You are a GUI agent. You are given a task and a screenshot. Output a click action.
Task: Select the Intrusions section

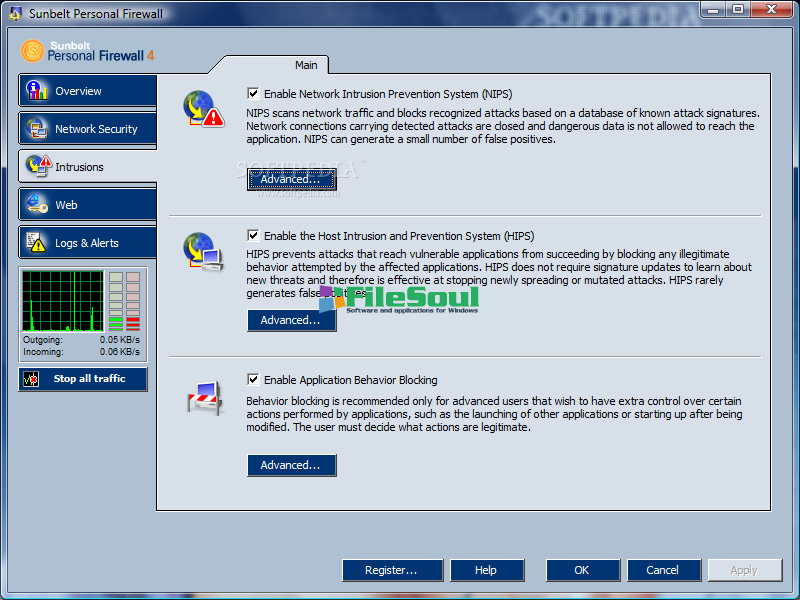[88, 167]
